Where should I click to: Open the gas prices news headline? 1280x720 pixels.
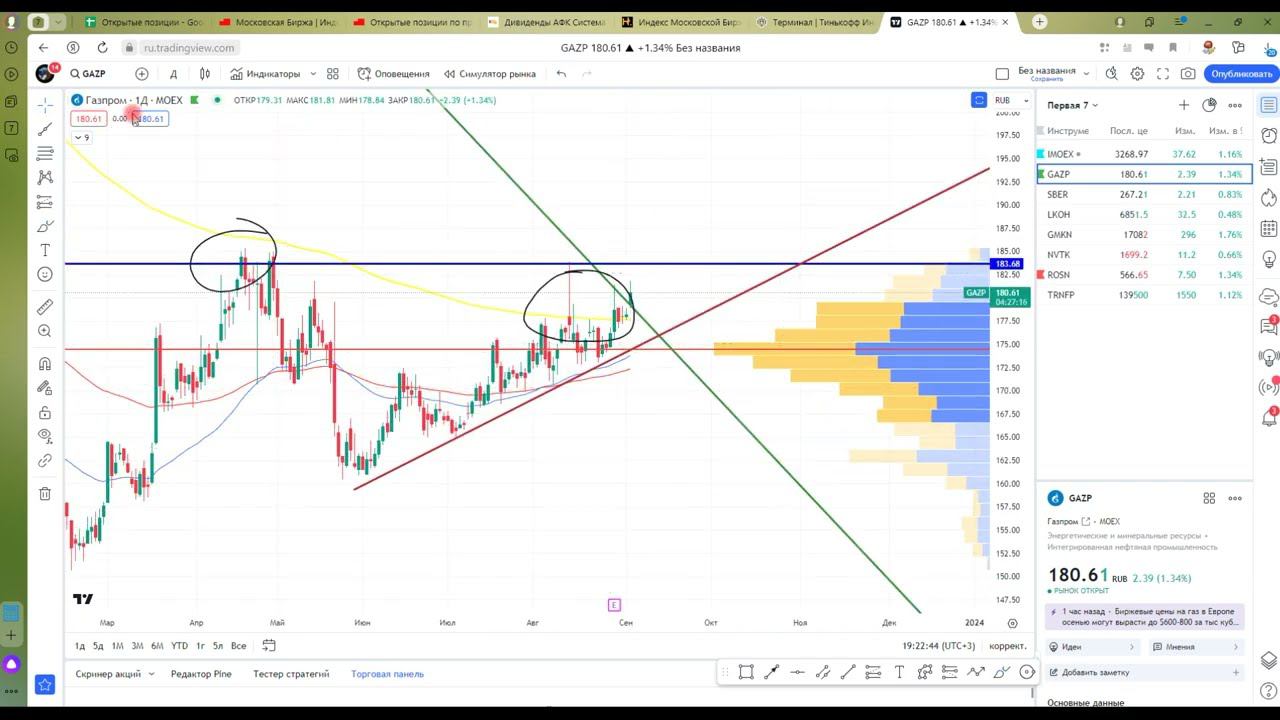click(x=1144, y=616)
